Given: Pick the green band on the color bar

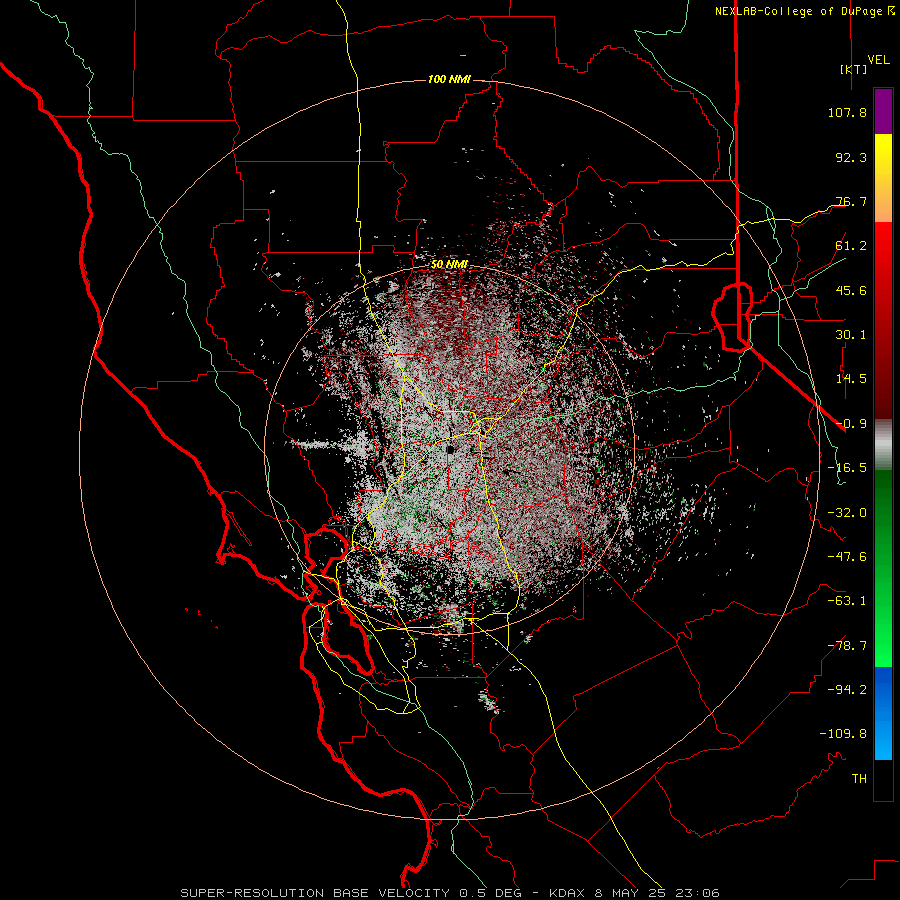Looking at the screenshot, I should click(883, 568).
